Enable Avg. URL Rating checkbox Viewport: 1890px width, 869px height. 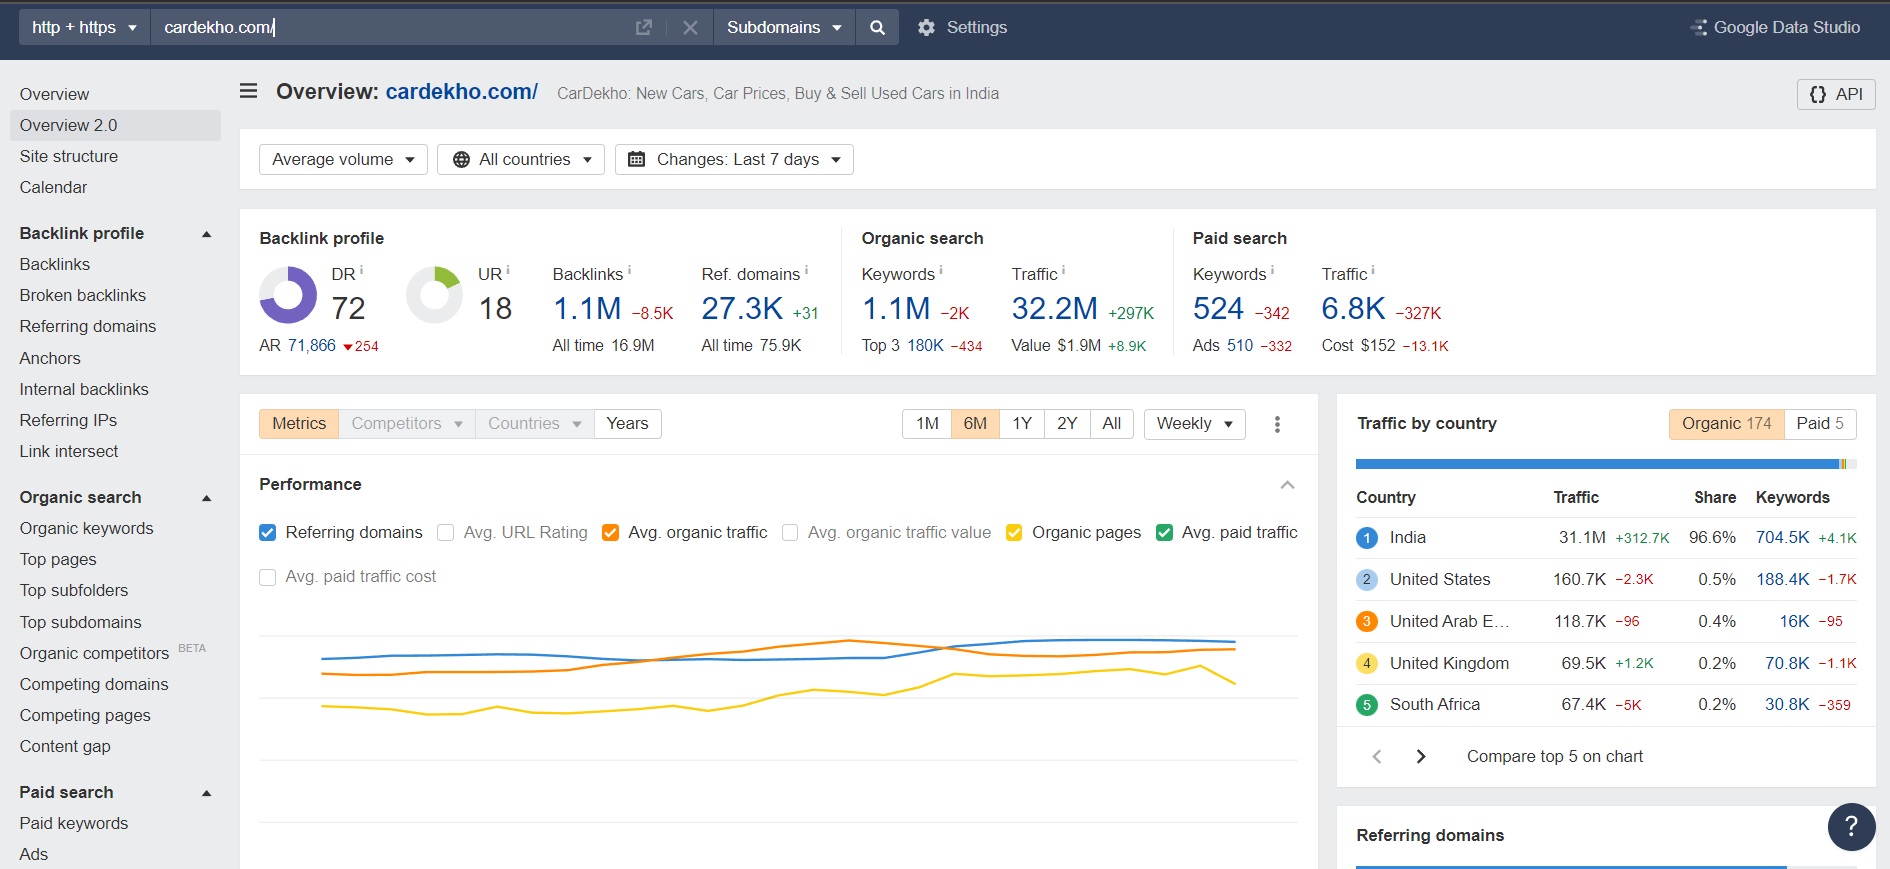pos(446,533)
